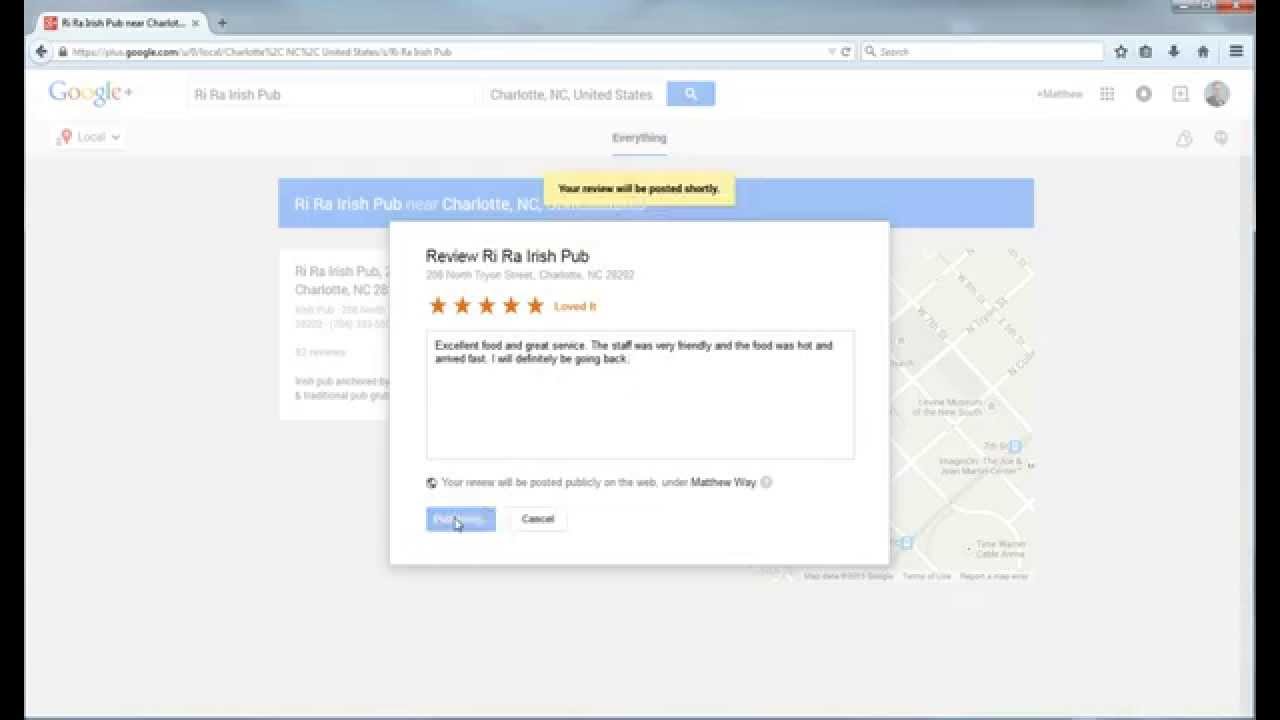
Task: Click the browser URL address bar
Action: [x=440, y=52]
